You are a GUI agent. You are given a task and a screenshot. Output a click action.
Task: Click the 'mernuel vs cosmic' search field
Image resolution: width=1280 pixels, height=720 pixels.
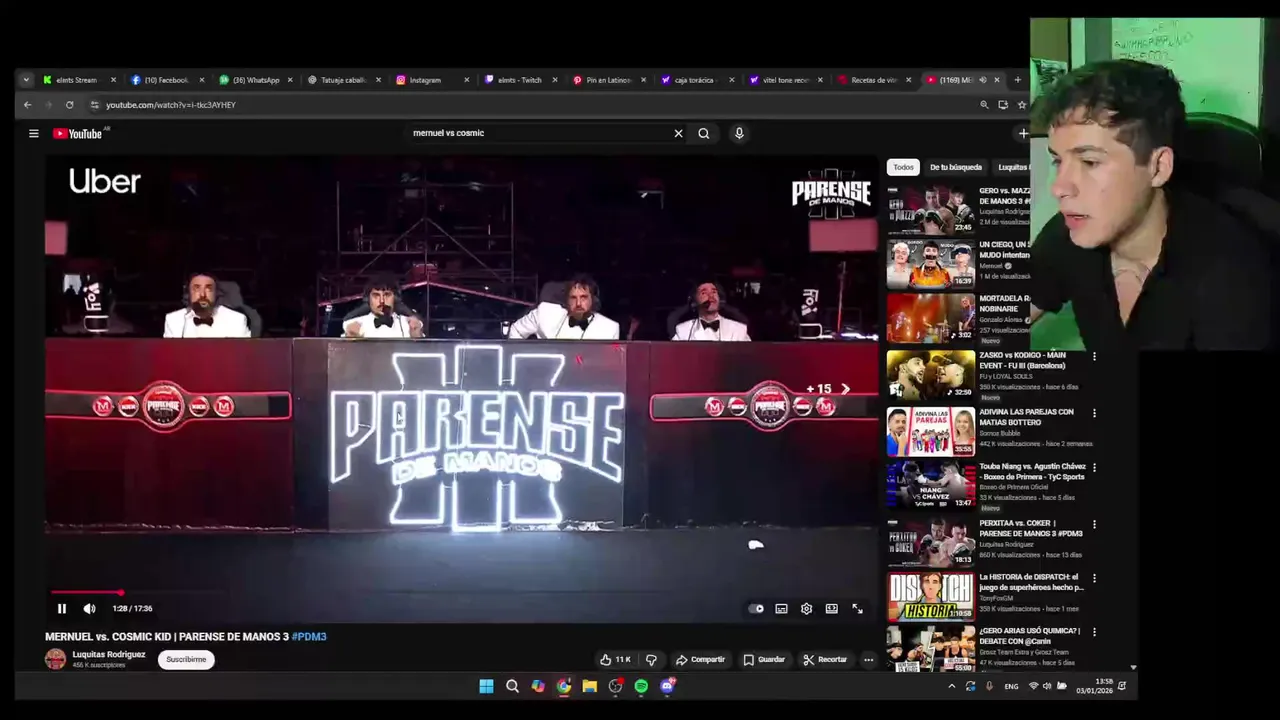(540, 133)
